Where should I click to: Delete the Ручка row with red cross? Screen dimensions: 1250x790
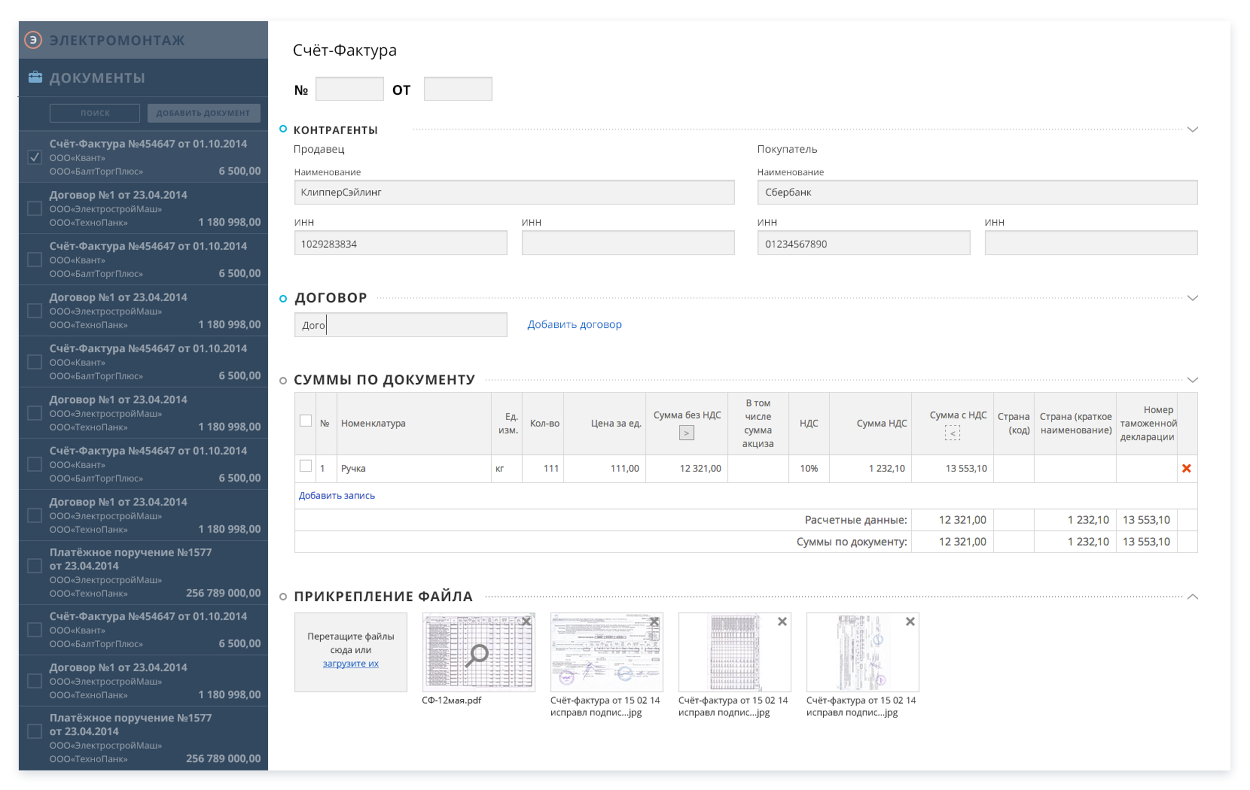[1187, 468]
